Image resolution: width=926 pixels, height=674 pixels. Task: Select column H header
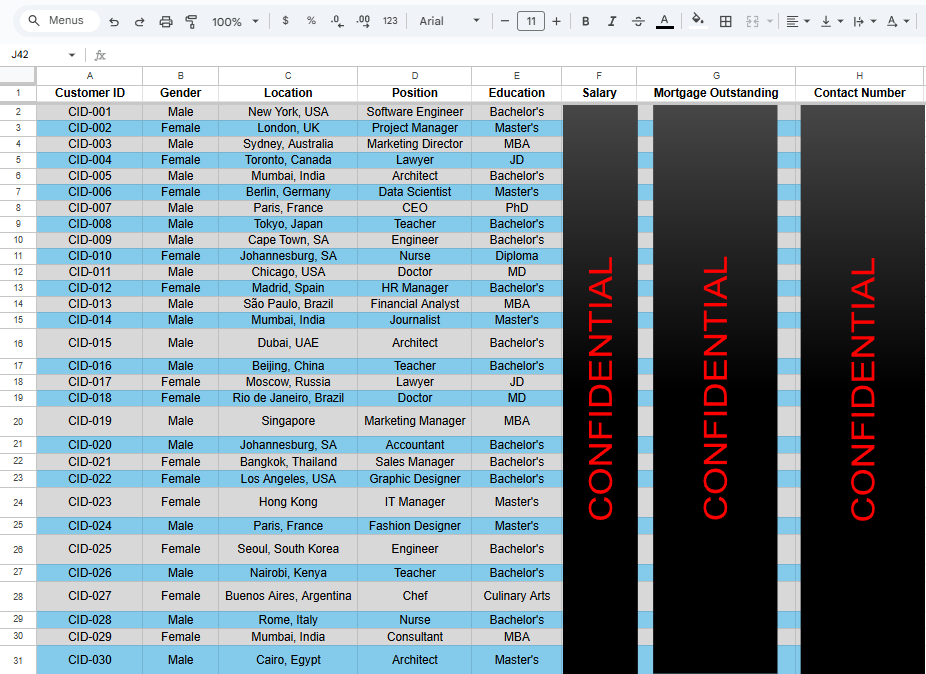point(859,76)
